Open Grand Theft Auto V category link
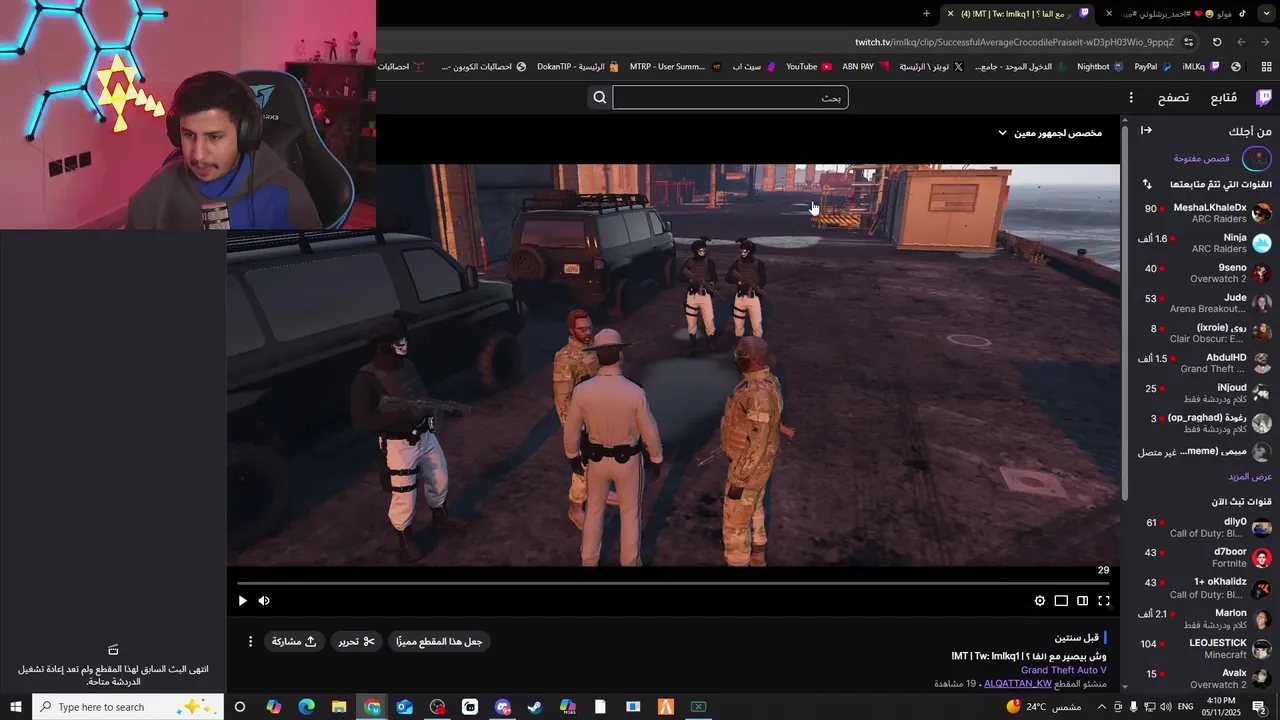The width and height of the screenshot is (1280, 720). coord(1063,670)
